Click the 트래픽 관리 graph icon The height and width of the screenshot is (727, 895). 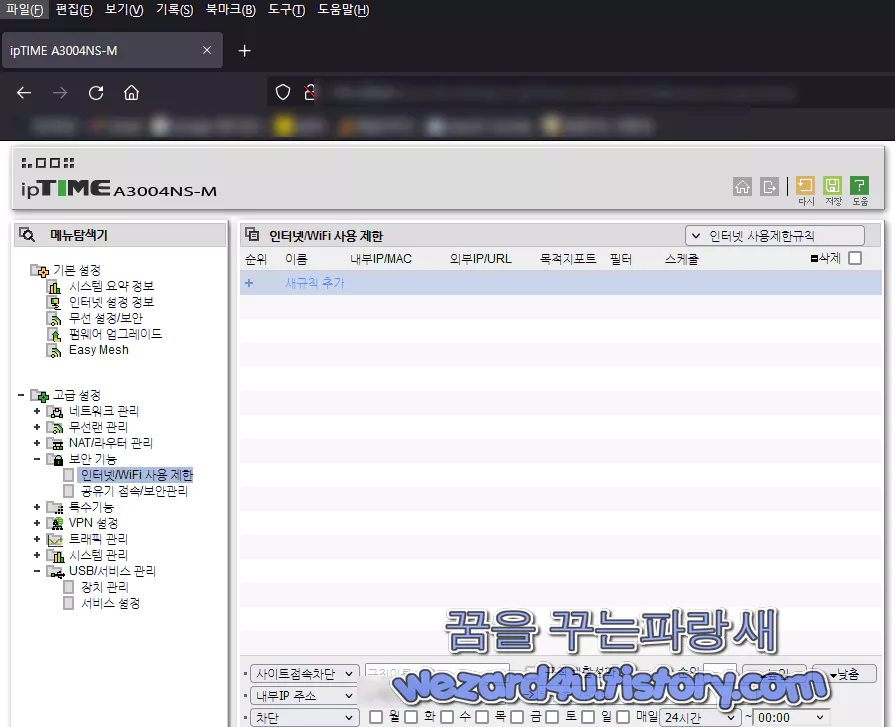(x=56, y=539)
